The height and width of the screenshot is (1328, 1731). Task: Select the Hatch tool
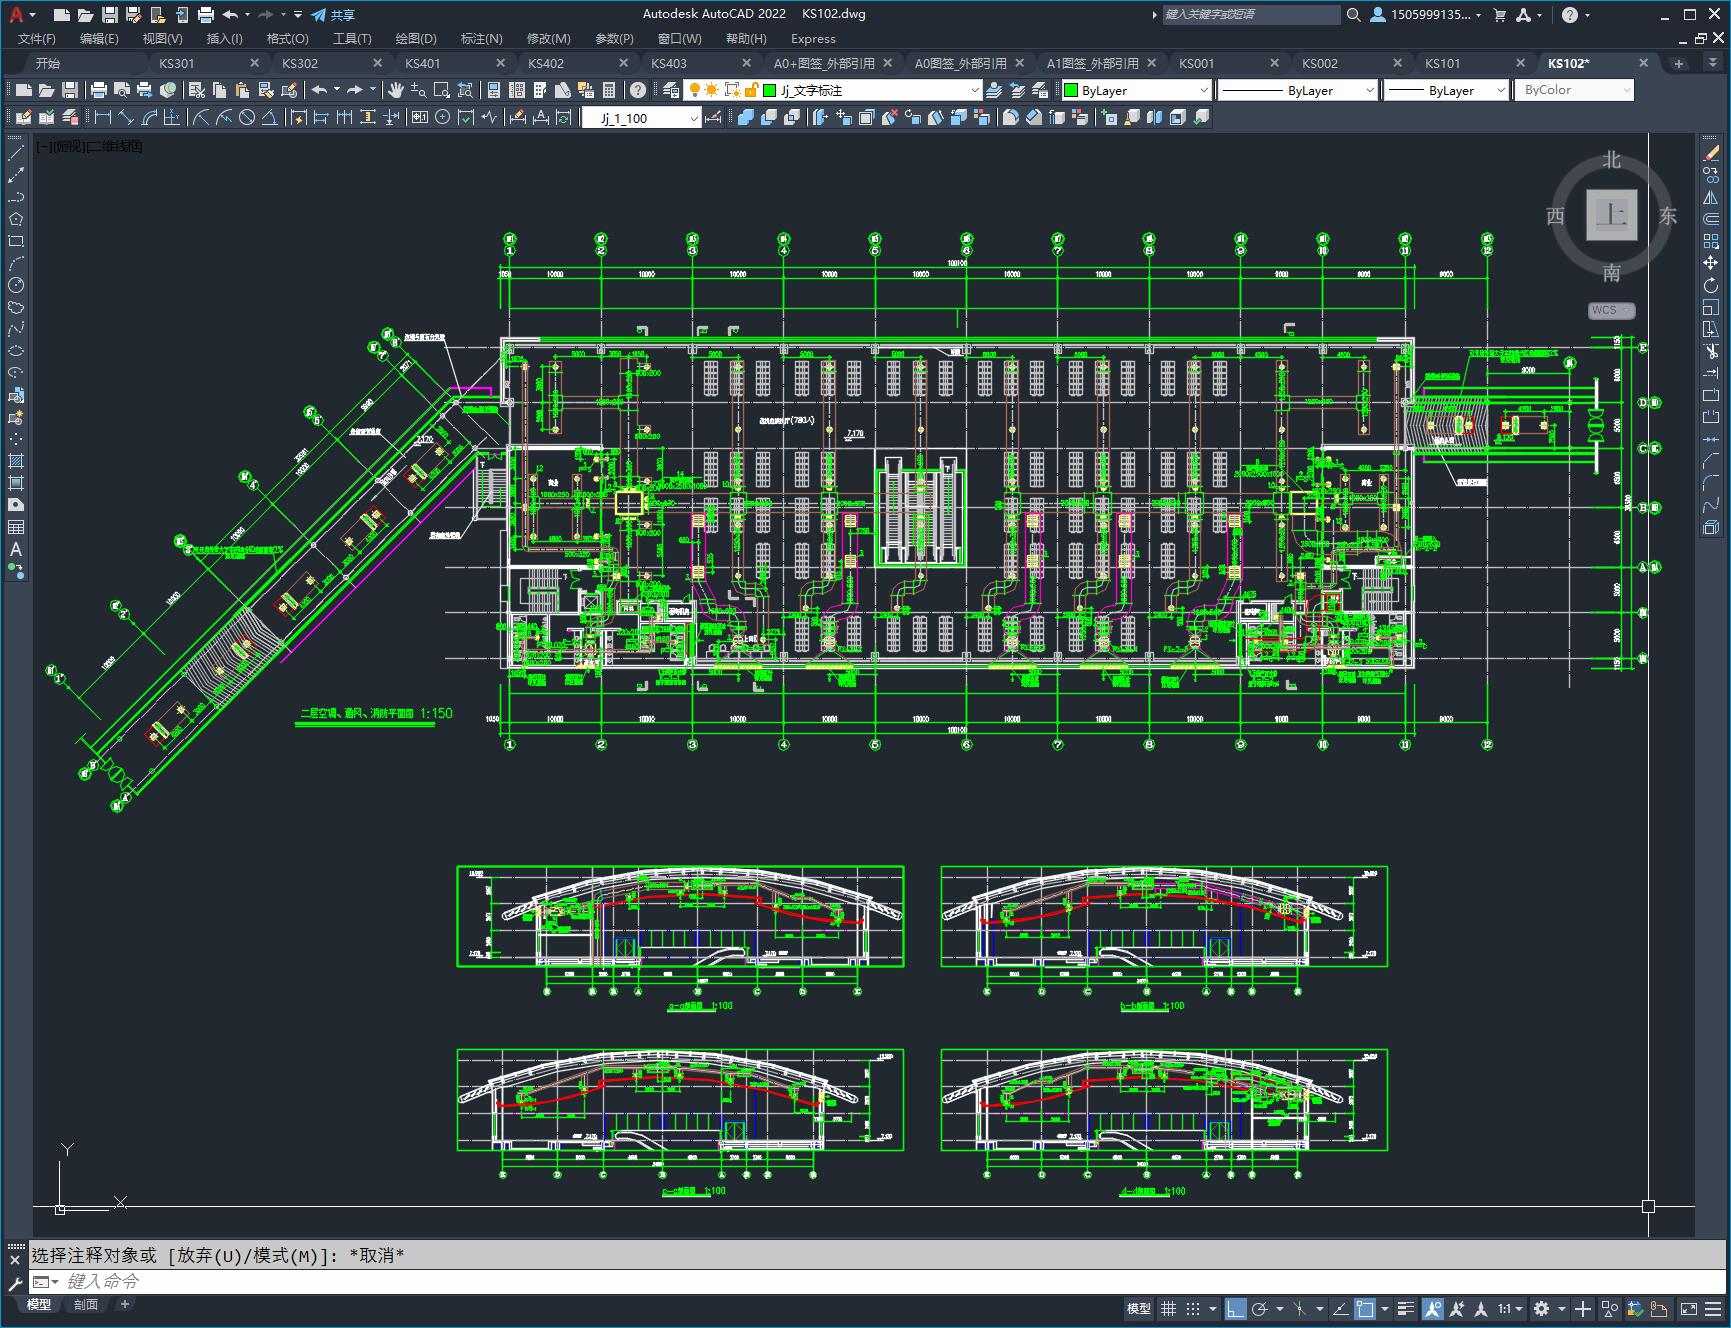(15, 462)
